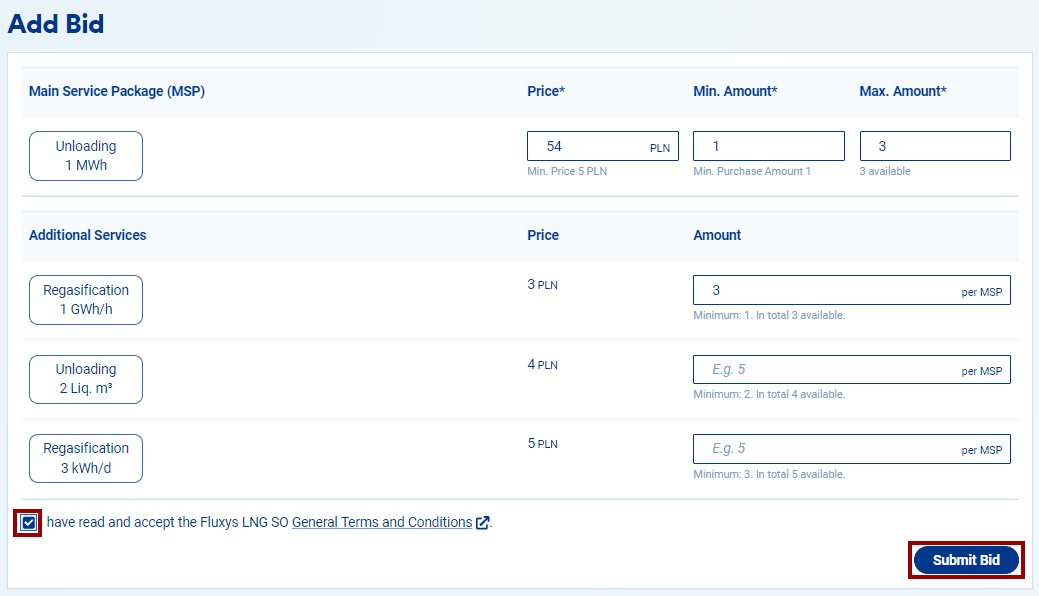Click the Max. Amount* column label
Screen dimensions: 1039x596
pos(902,91)
